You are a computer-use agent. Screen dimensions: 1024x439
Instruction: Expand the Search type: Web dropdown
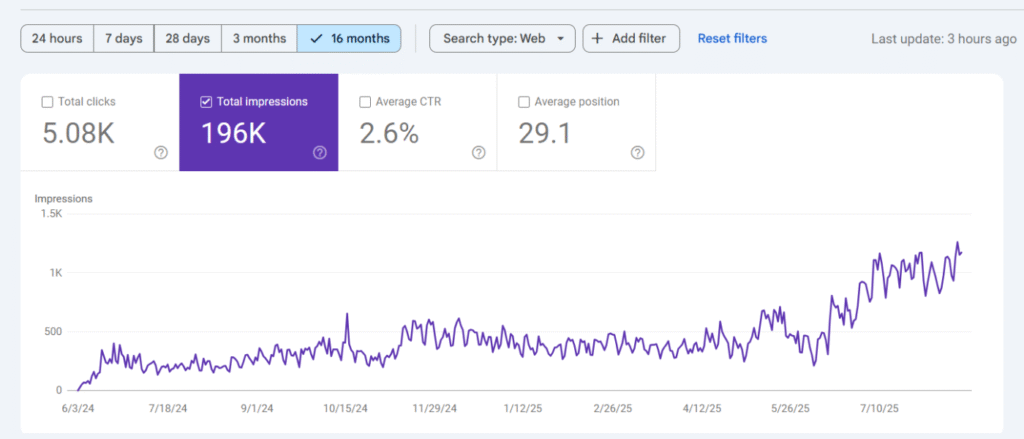tap(502, 39)
